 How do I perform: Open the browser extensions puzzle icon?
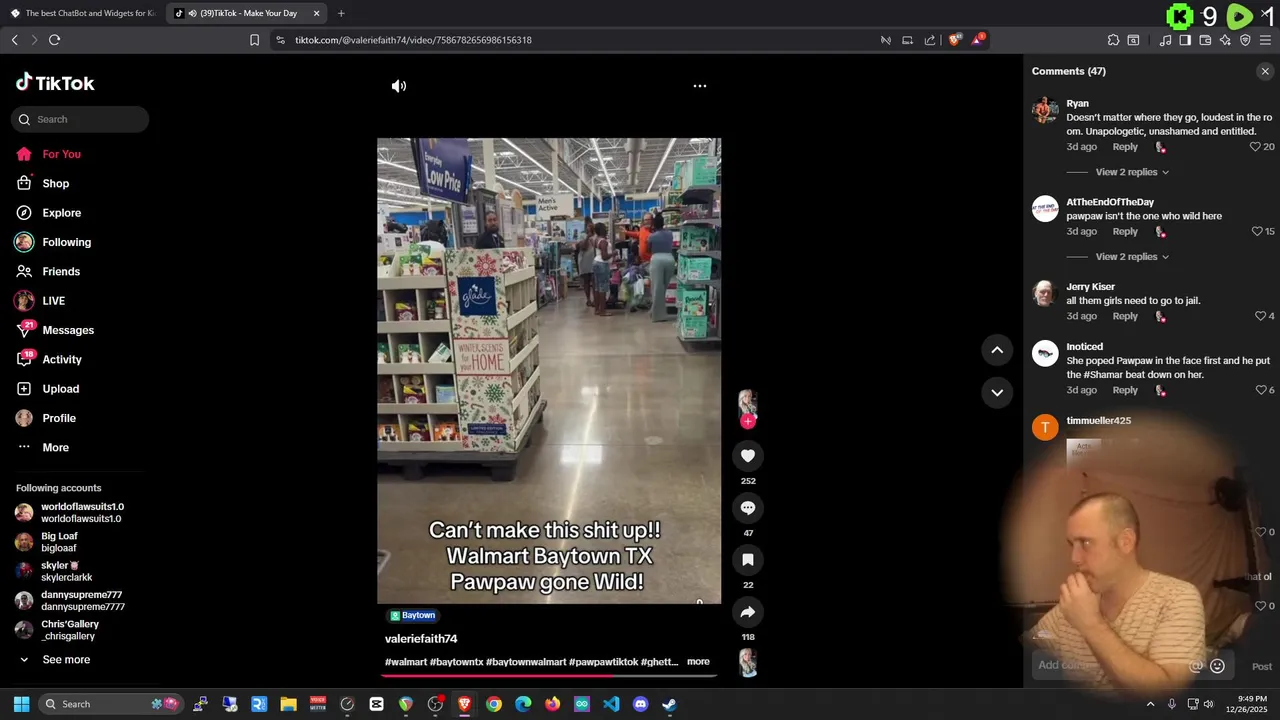(1113, 40)
